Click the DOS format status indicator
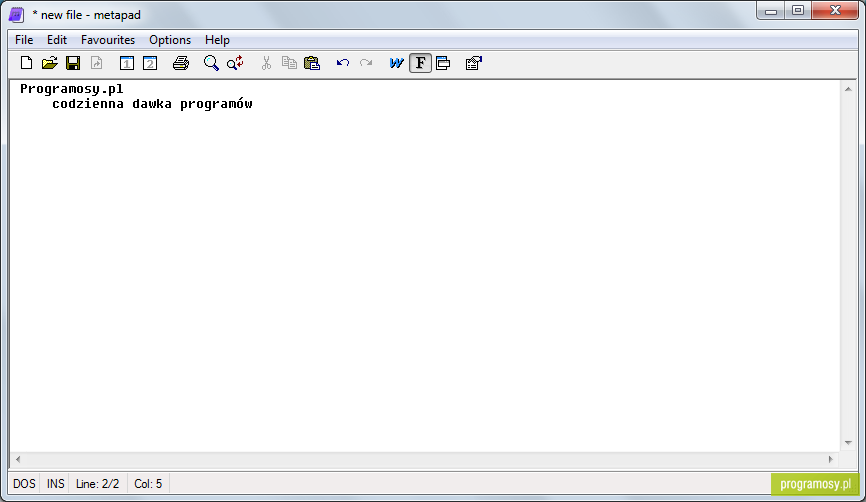Viewport: 866px width, 502px height. (24, 484)
